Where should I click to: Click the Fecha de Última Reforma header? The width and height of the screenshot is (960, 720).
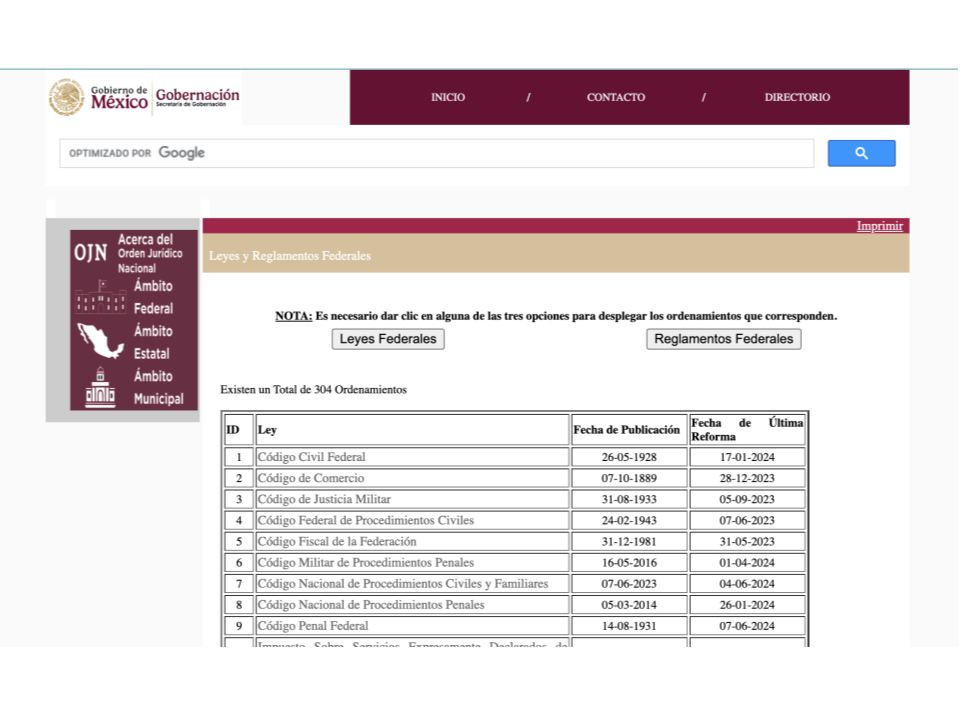point(747,430)
